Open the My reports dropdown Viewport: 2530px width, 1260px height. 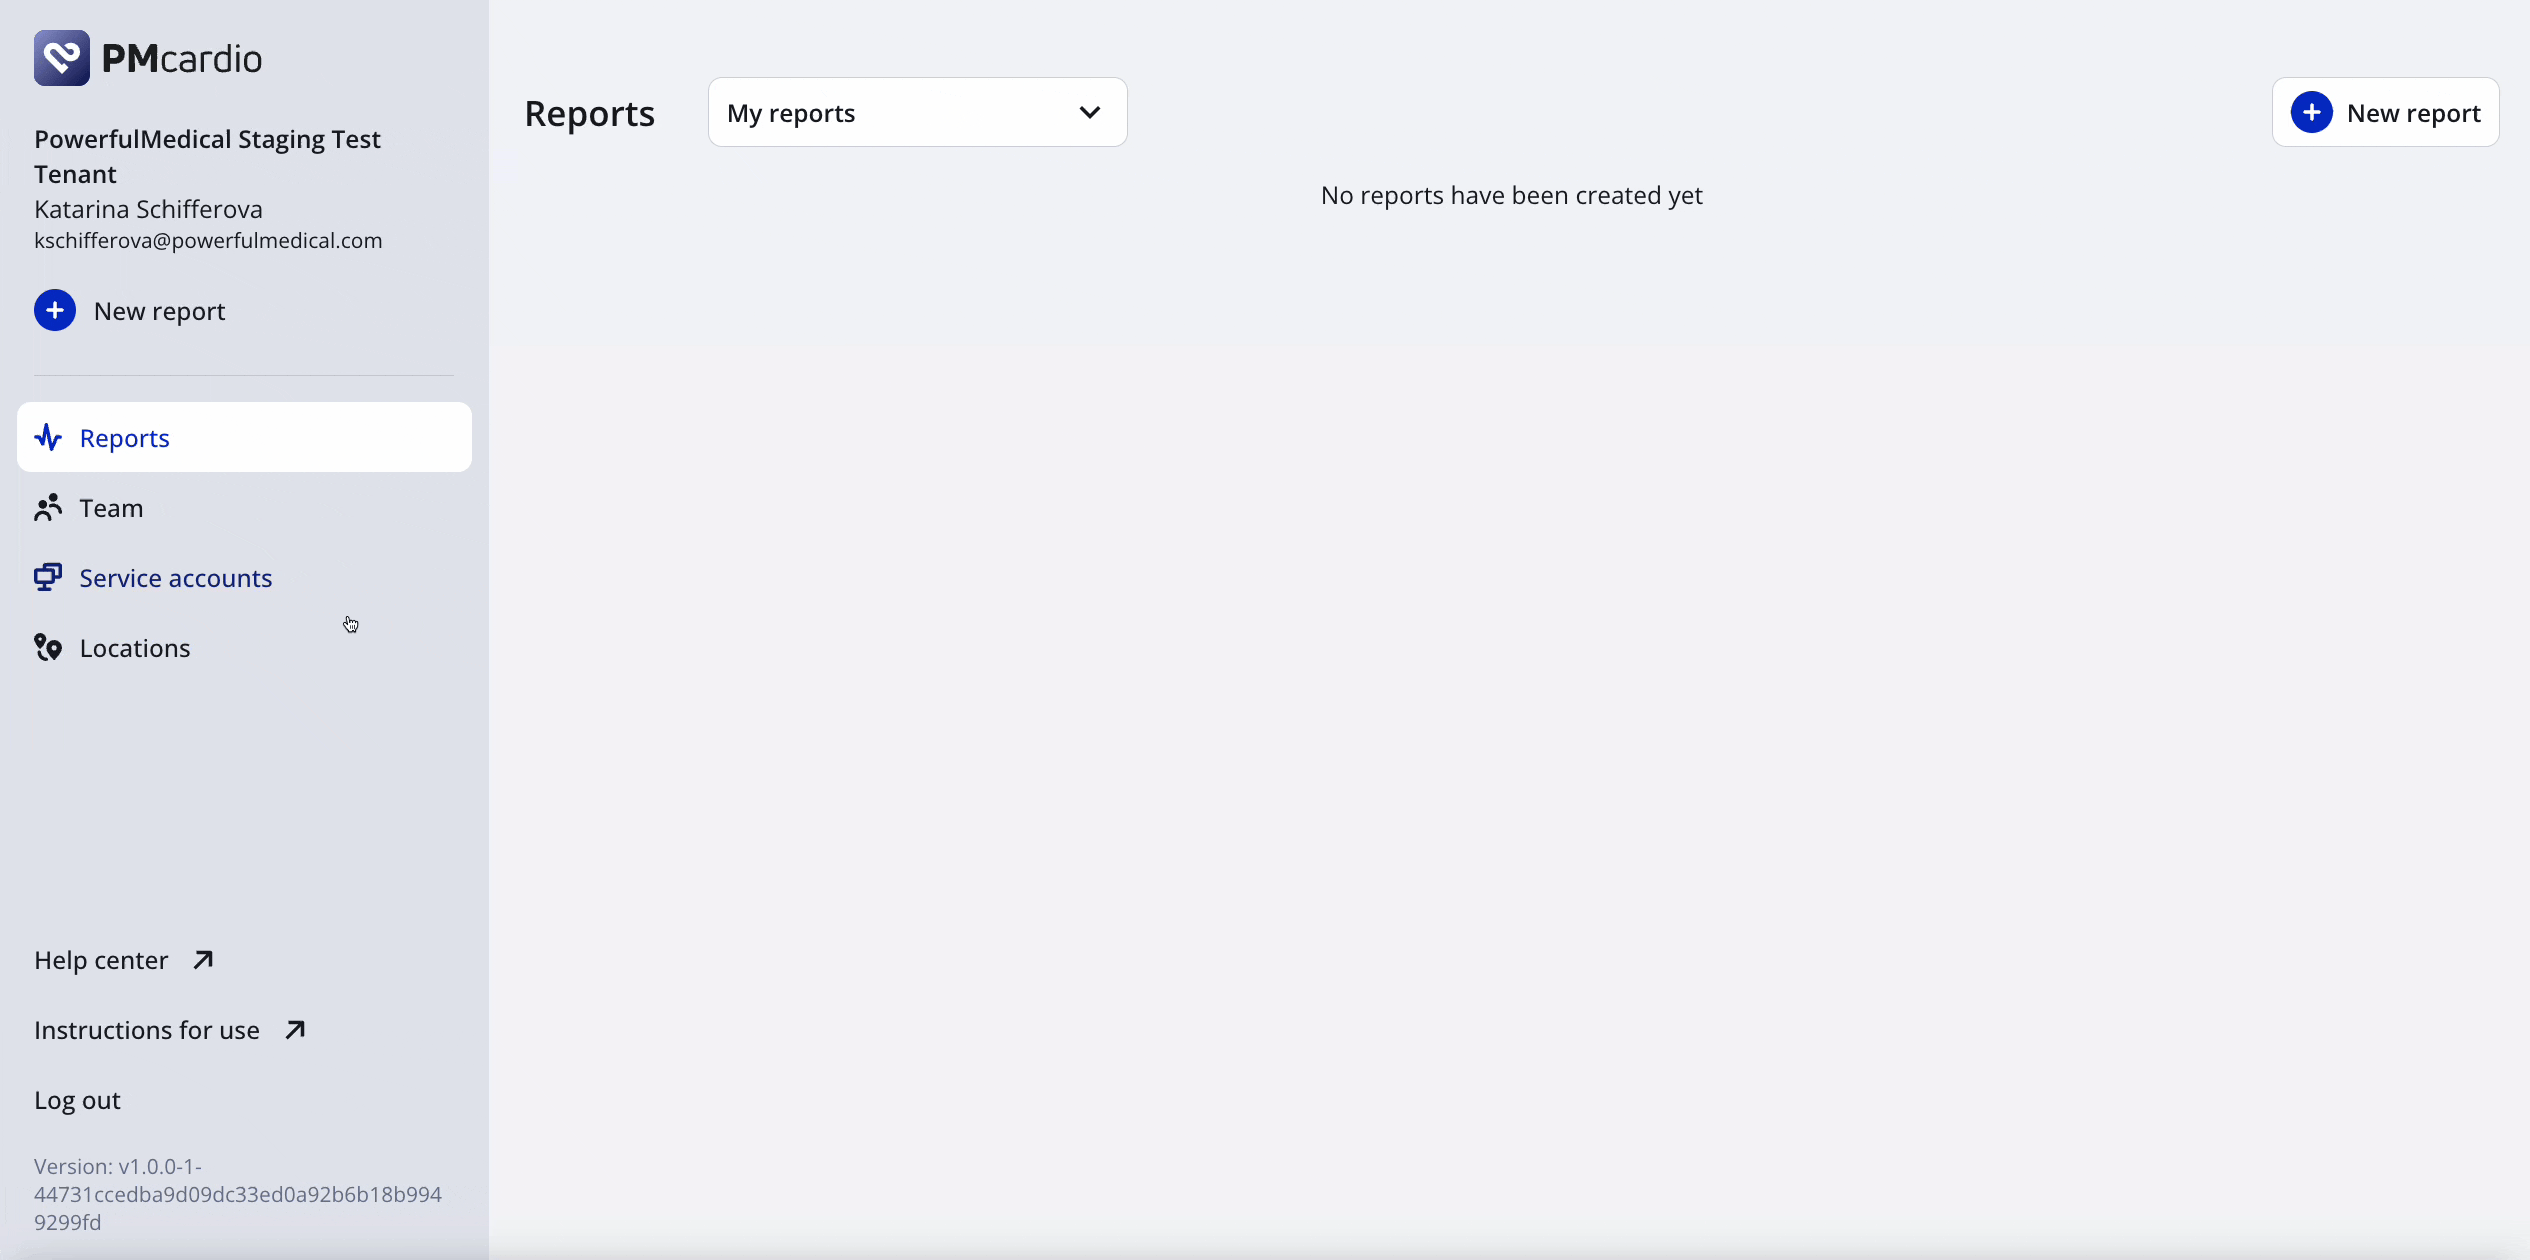tap(918, 113)
